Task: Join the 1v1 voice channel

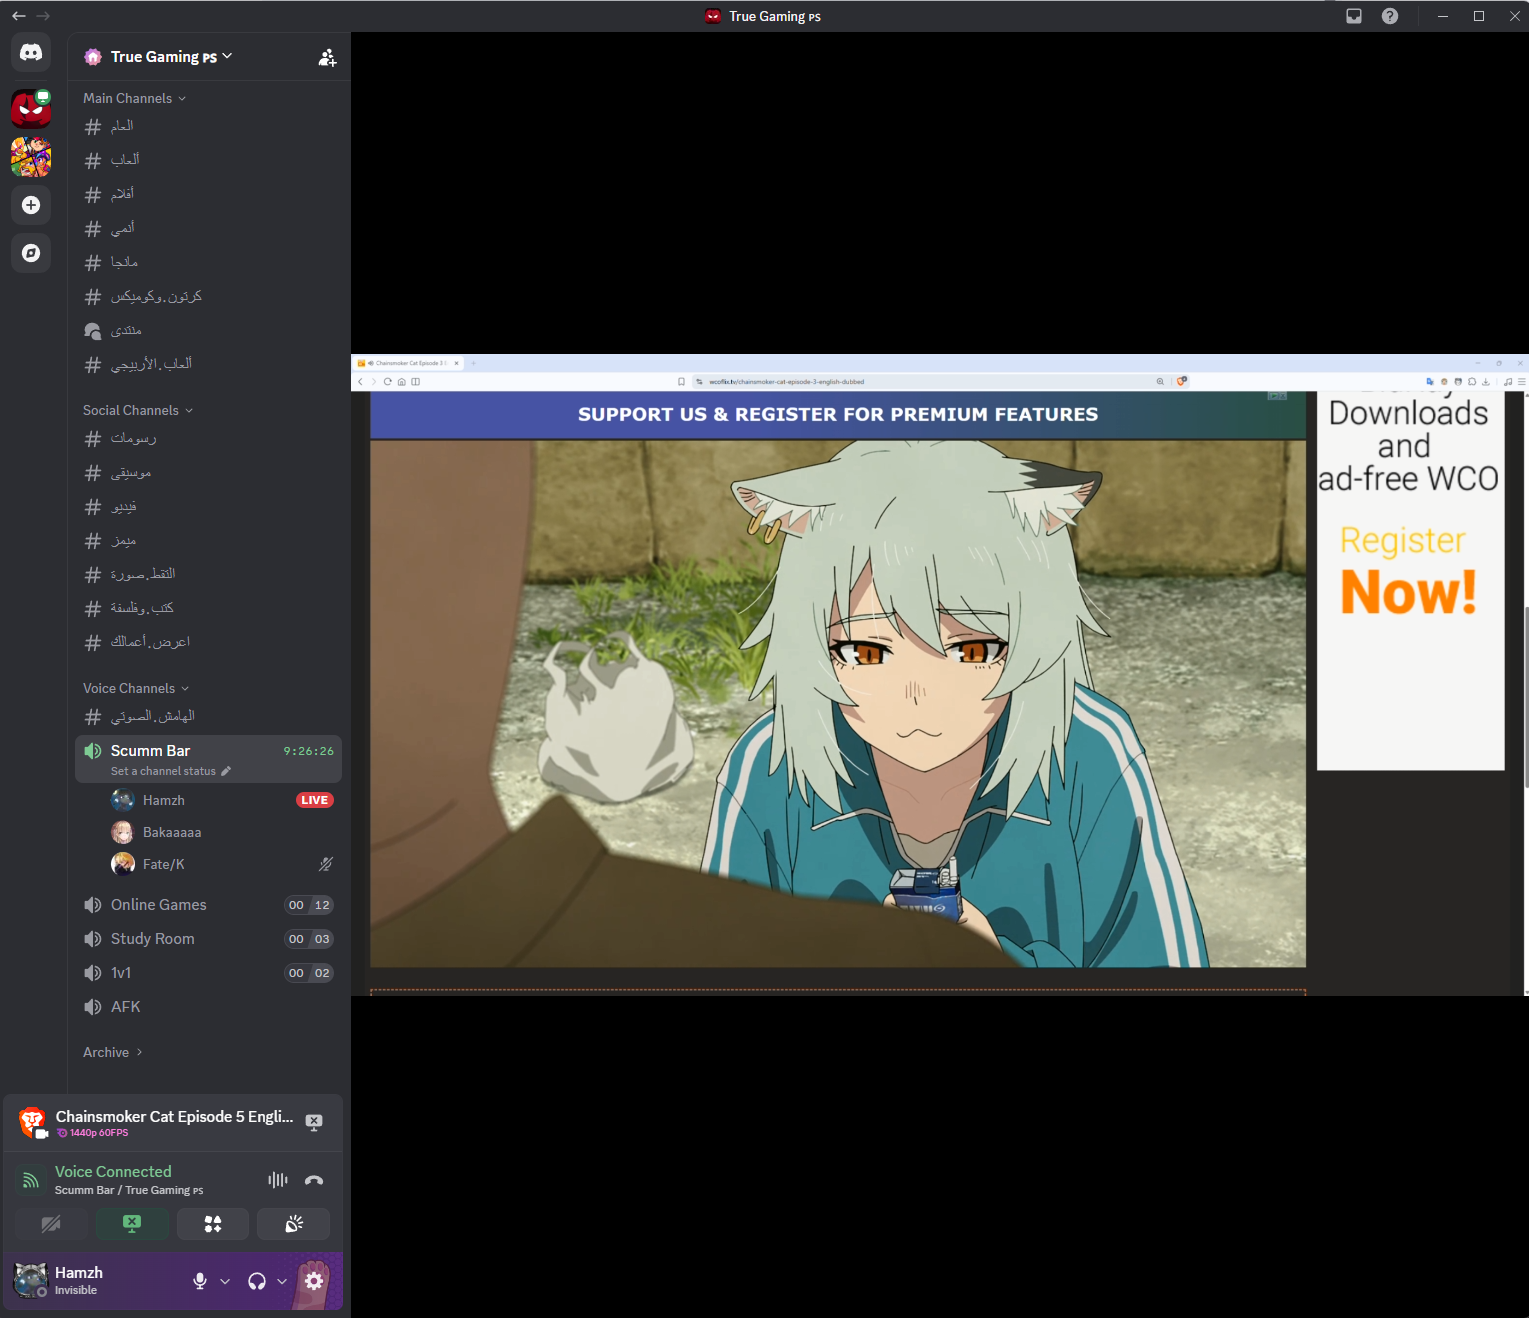Action: point(208,973)
